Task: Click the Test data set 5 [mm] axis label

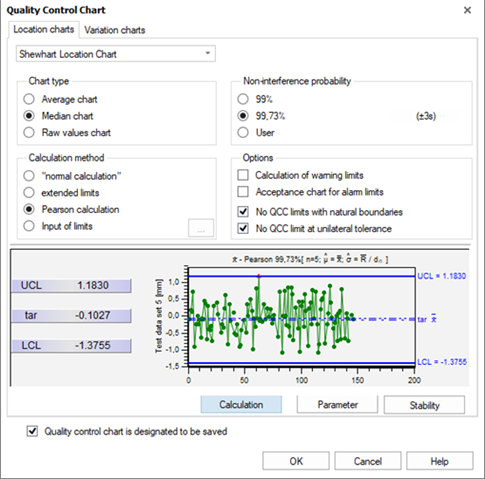Action: [x=159, y=316]
